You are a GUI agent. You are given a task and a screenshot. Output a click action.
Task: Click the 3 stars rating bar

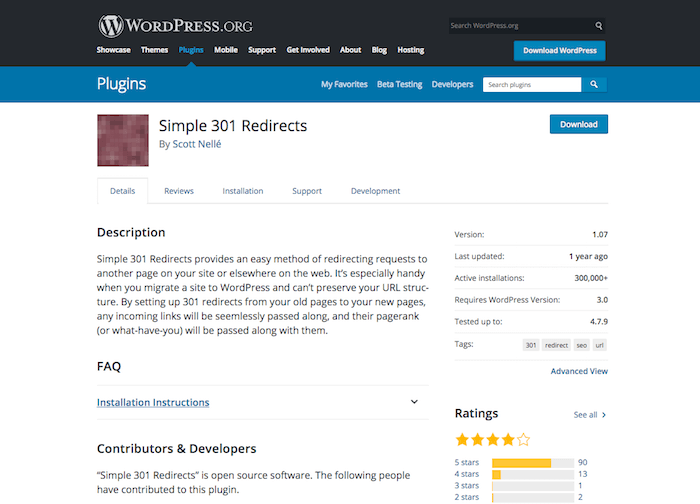(533, 486)
